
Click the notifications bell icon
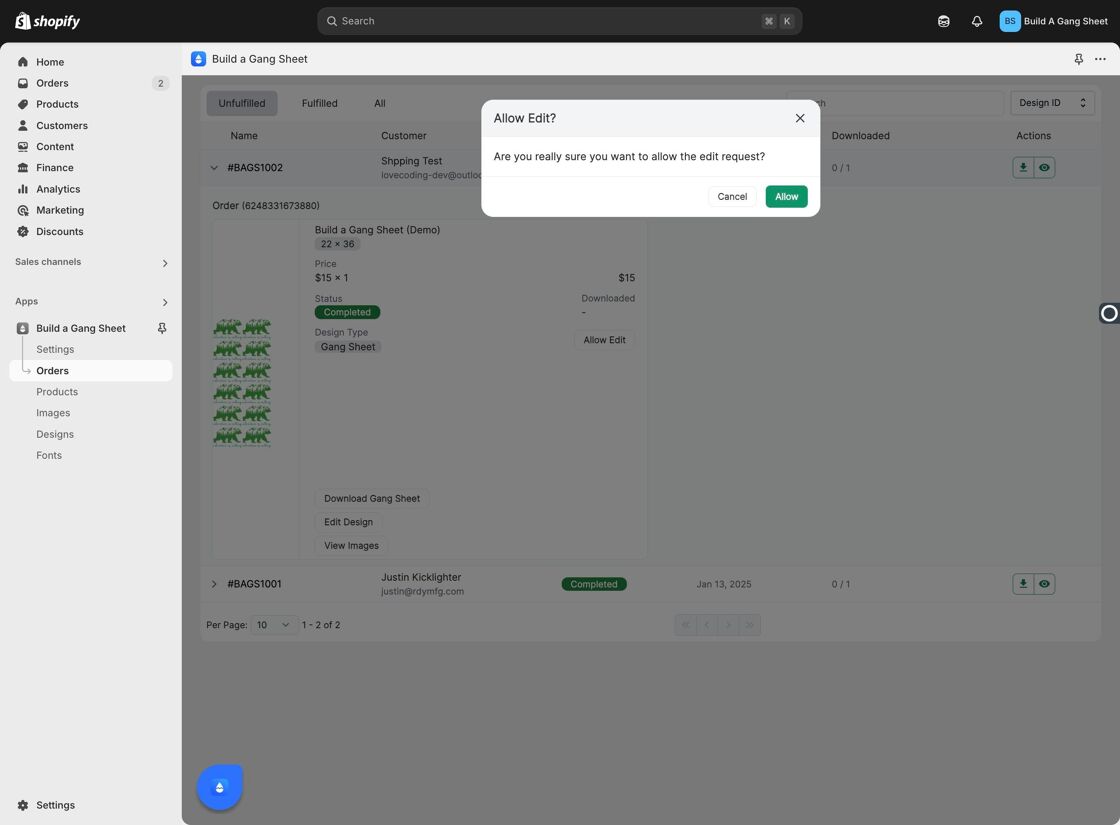pos(976,21)
